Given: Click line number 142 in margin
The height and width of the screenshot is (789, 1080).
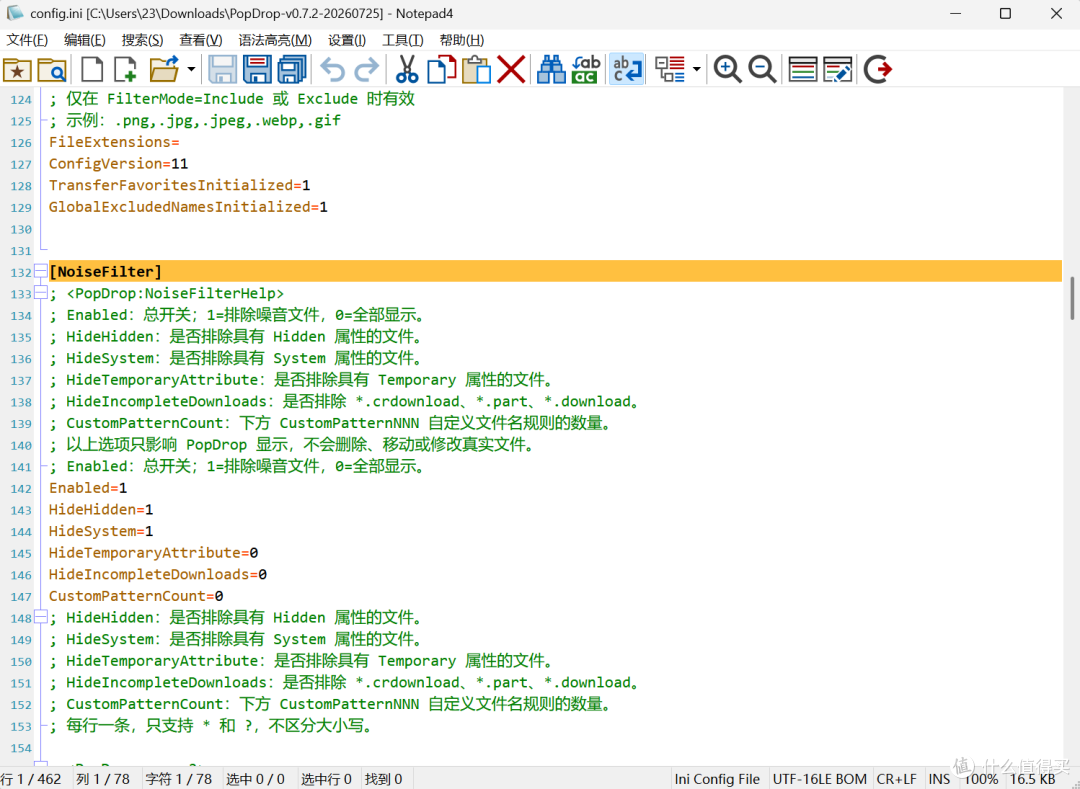Looking at the screenshot, I should coord(21,489).
